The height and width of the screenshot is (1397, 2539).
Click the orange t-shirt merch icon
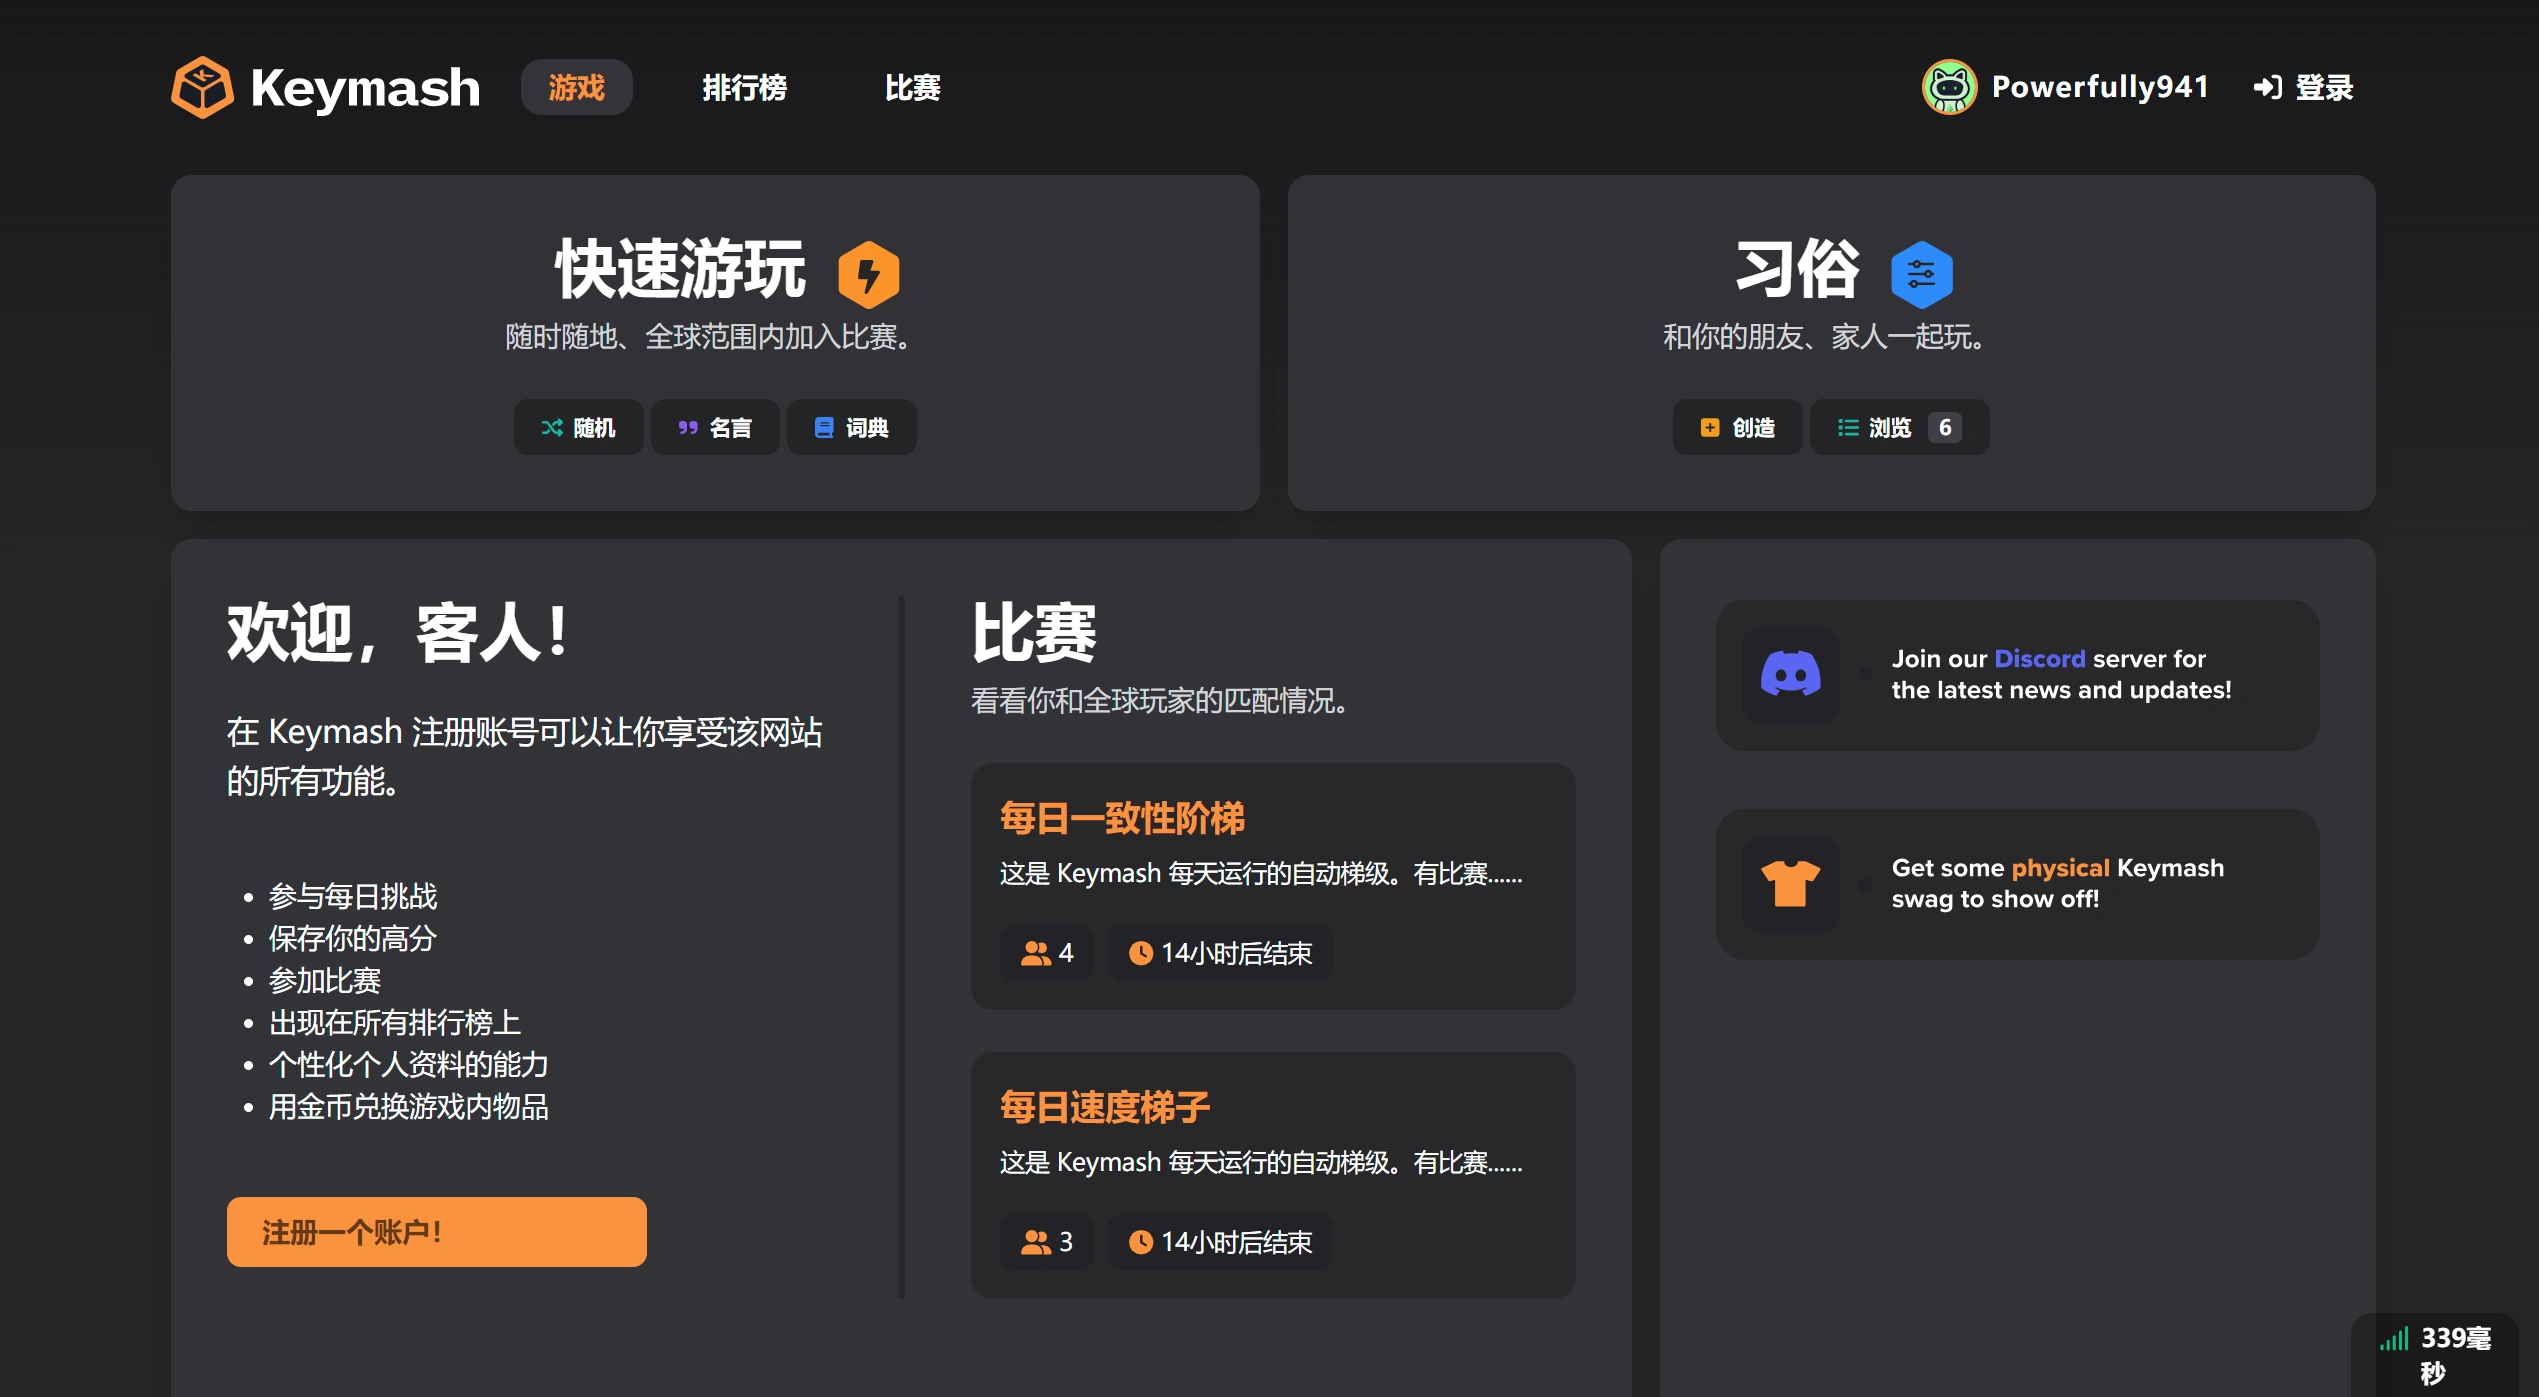pyautogui.click(x=1790, y=884)
